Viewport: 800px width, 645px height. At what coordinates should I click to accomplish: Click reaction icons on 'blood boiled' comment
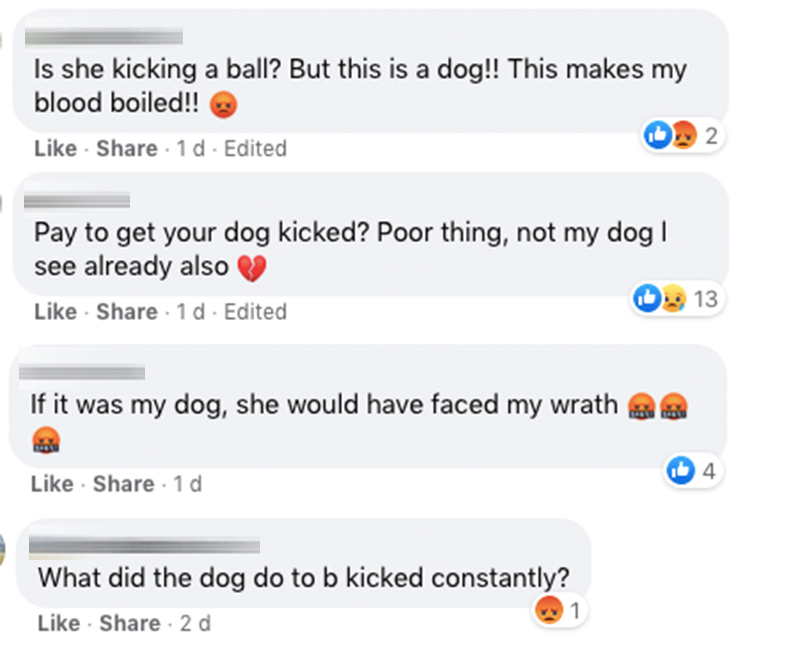681,134
